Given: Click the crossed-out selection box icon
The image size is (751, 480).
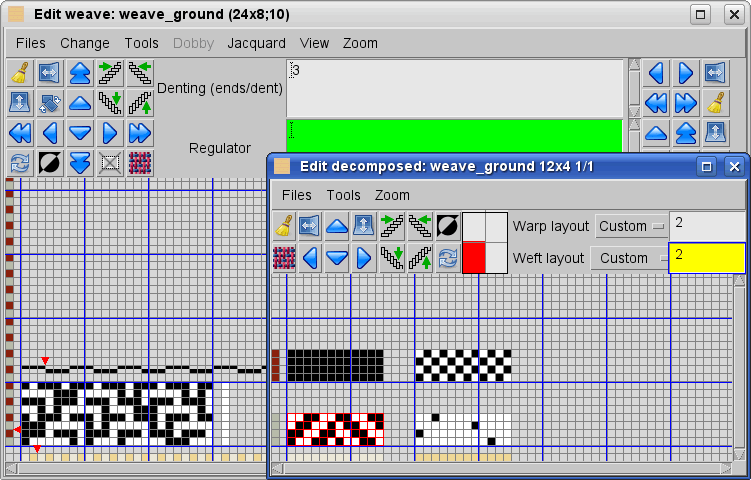Looking at the screenshot, I should [x=110, y=163].
